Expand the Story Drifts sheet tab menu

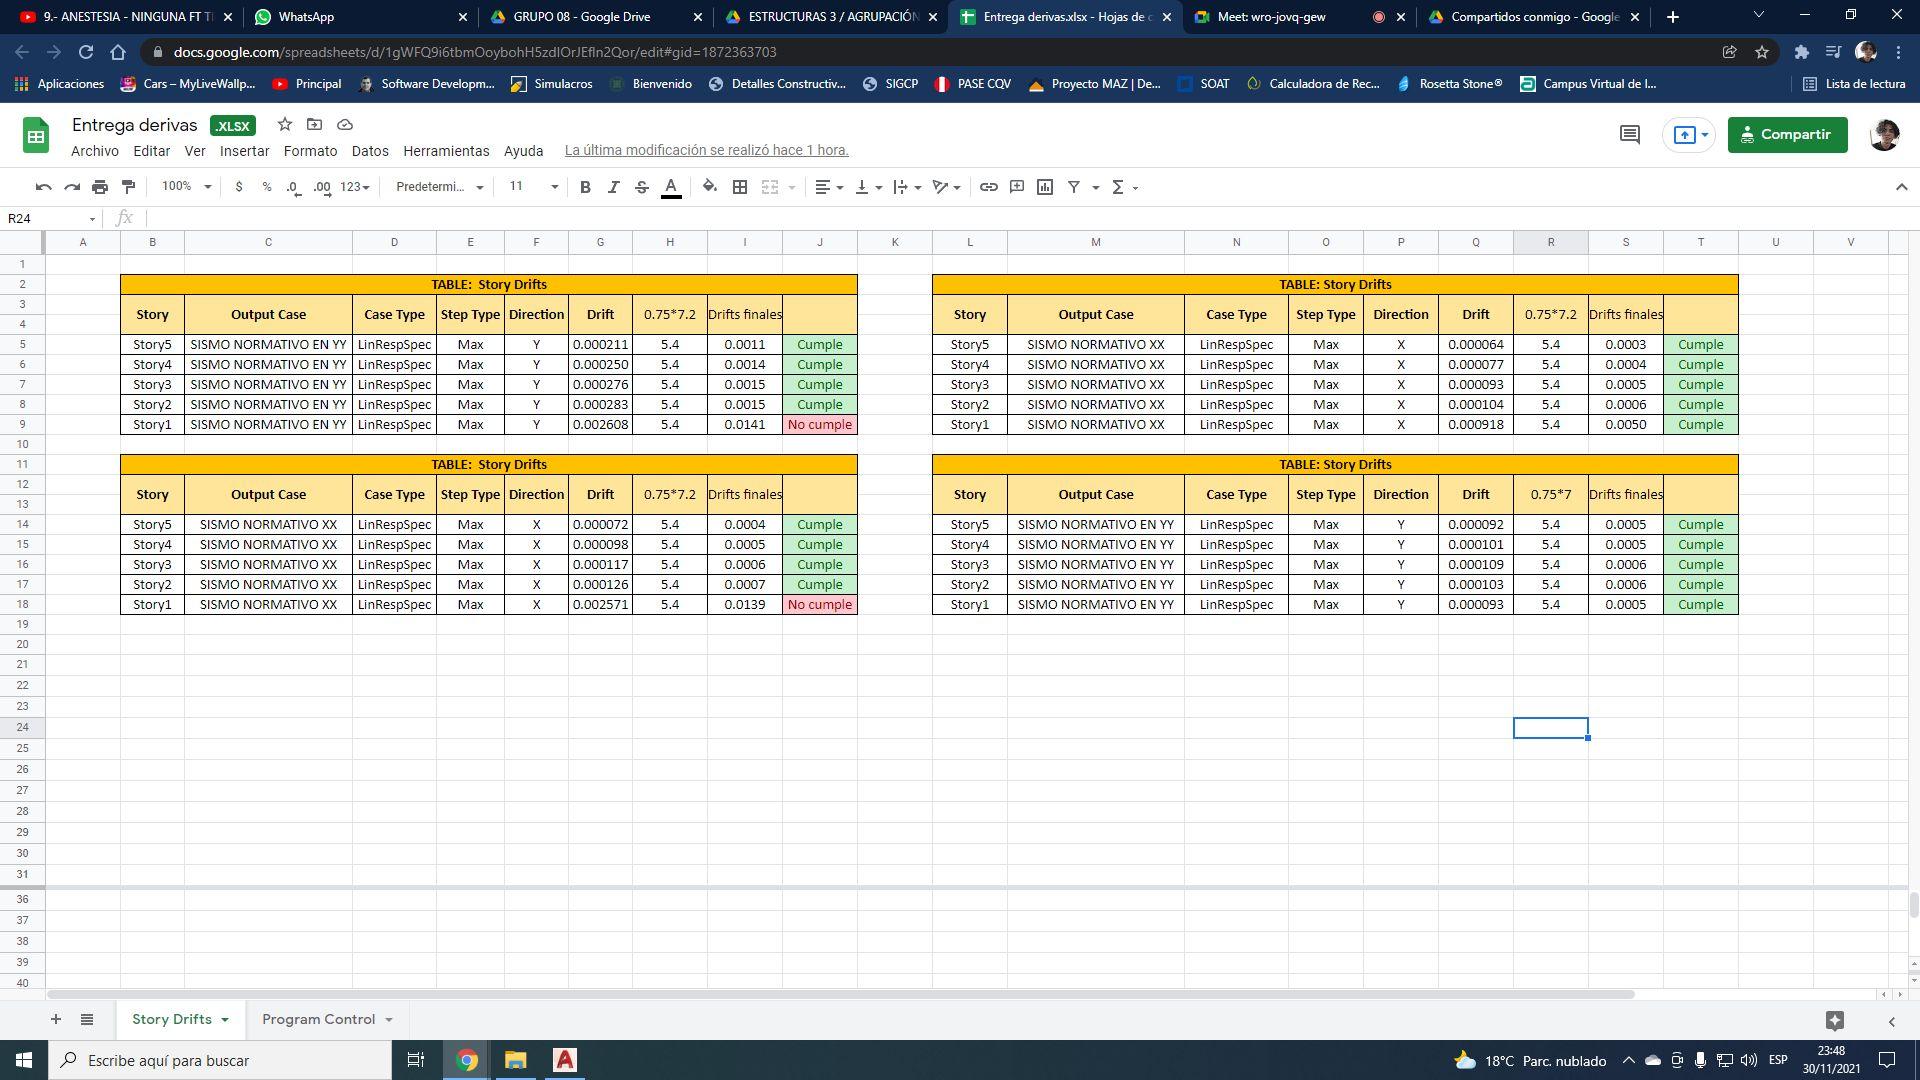(225, 1020)
